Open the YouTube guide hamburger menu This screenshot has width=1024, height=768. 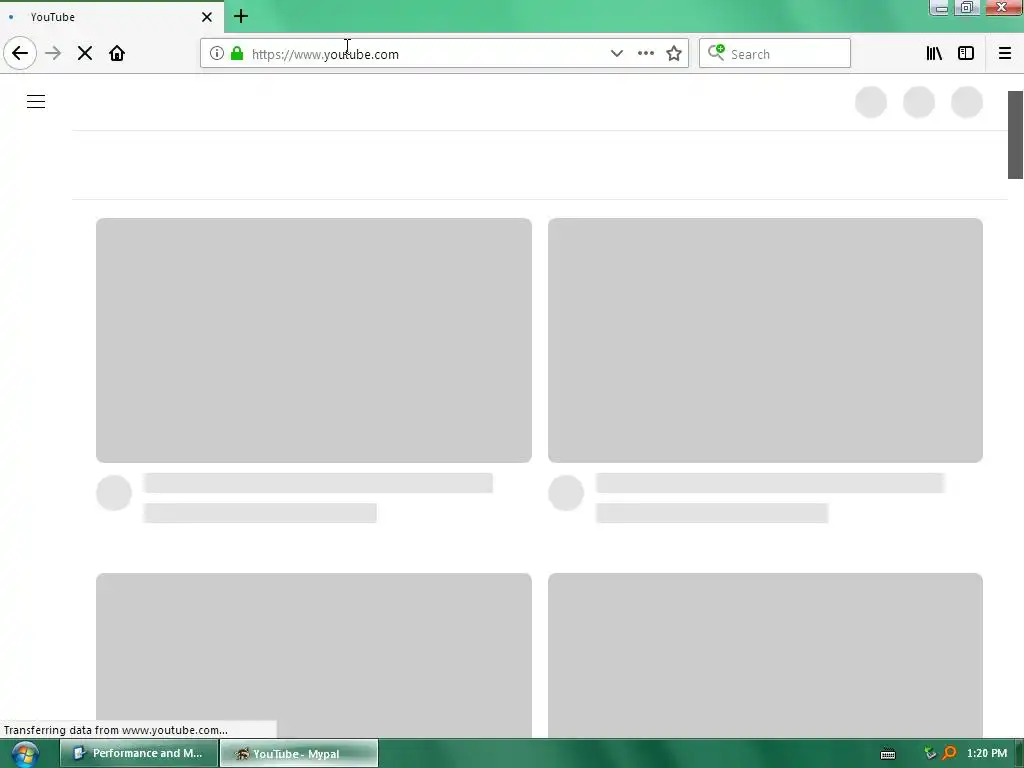36,102
